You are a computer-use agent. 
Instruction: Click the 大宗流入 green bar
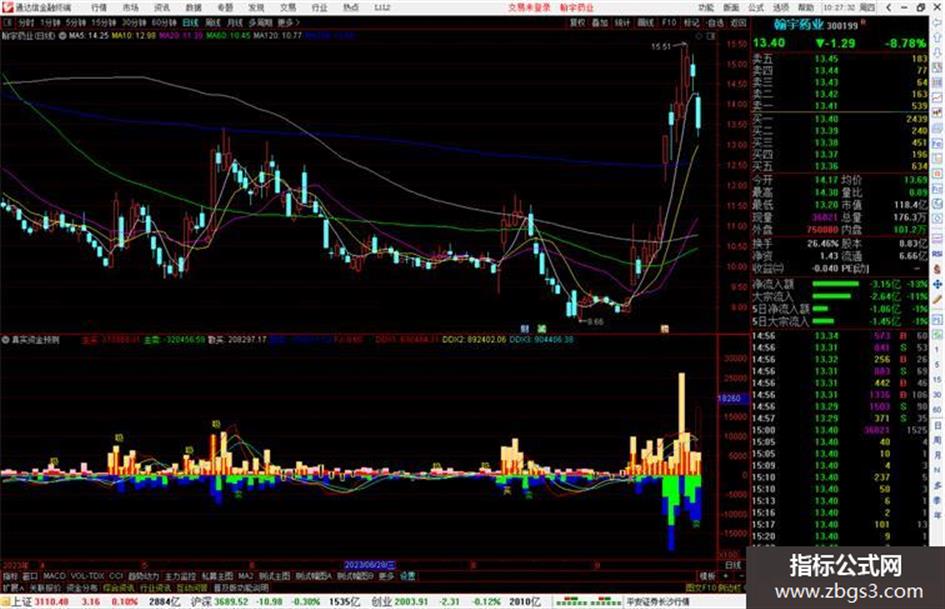pos(832,296)
